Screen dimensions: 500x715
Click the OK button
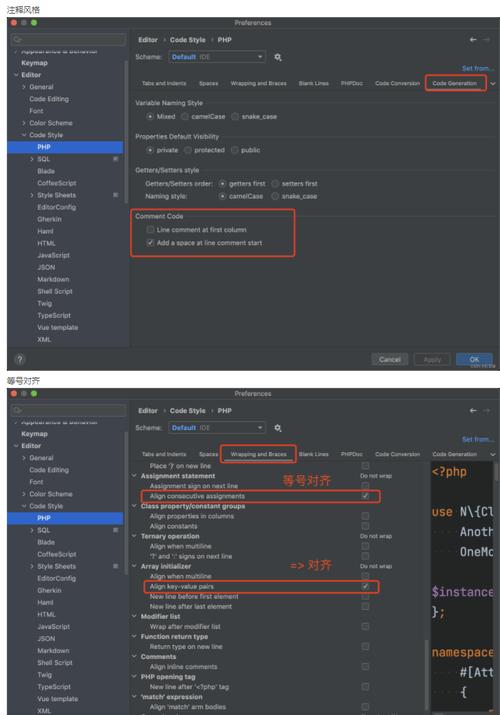(474, 360)
